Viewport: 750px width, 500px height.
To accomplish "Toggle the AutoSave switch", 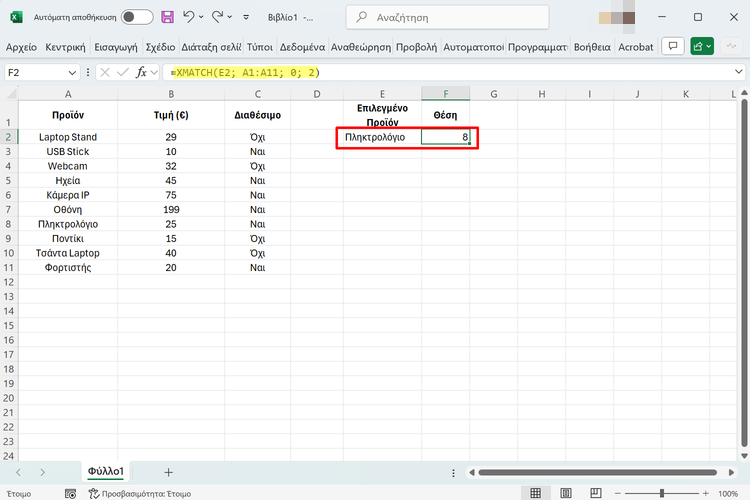I will click(137, 17).
